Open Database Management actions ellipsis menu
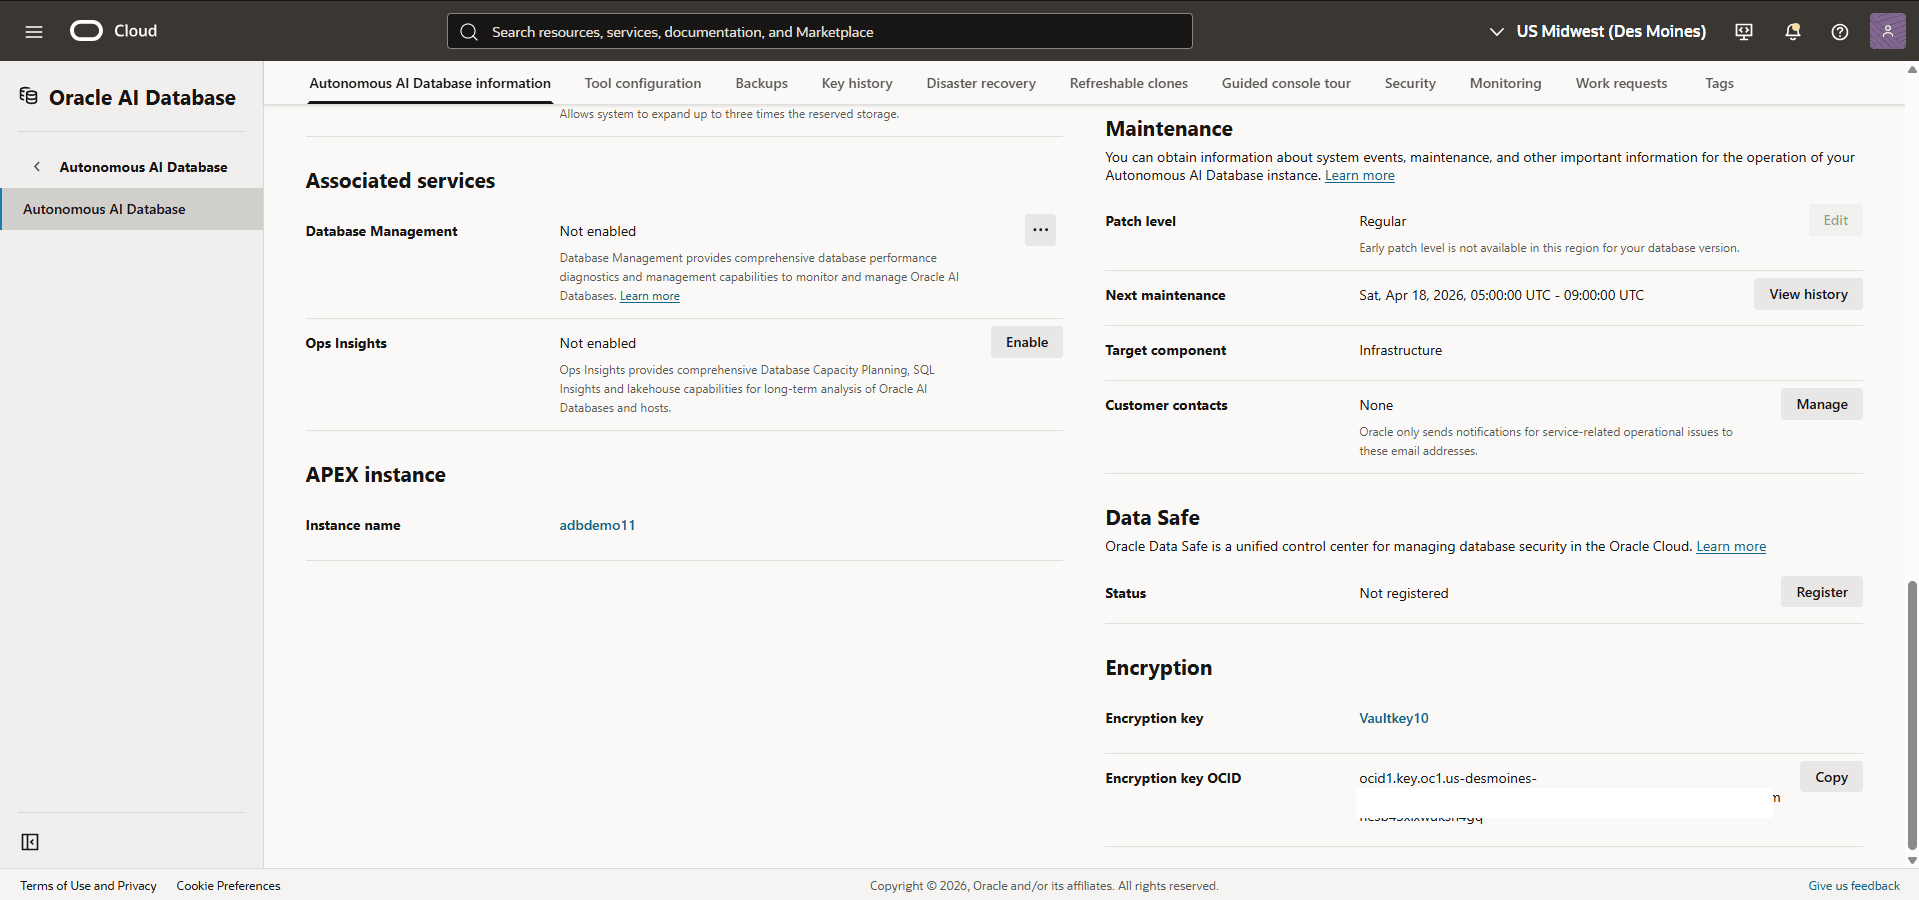Image resolution: width=1919 pixels, height=900 pixels. tap(1040, 230)
